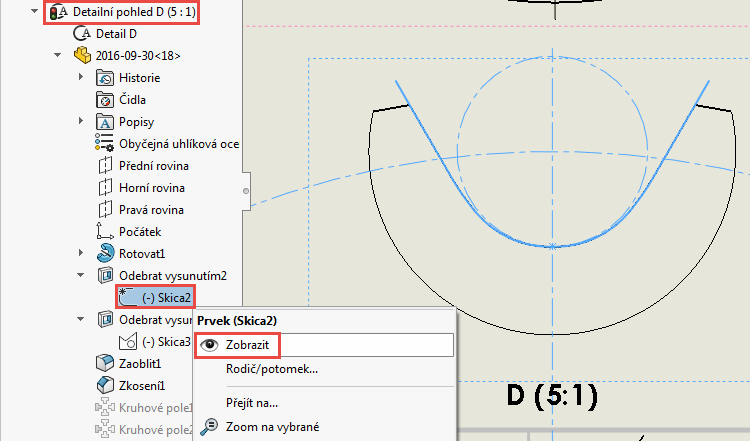
Task: Click the 2016-09-30<18> part icon
Action: [x=82, y=55]
